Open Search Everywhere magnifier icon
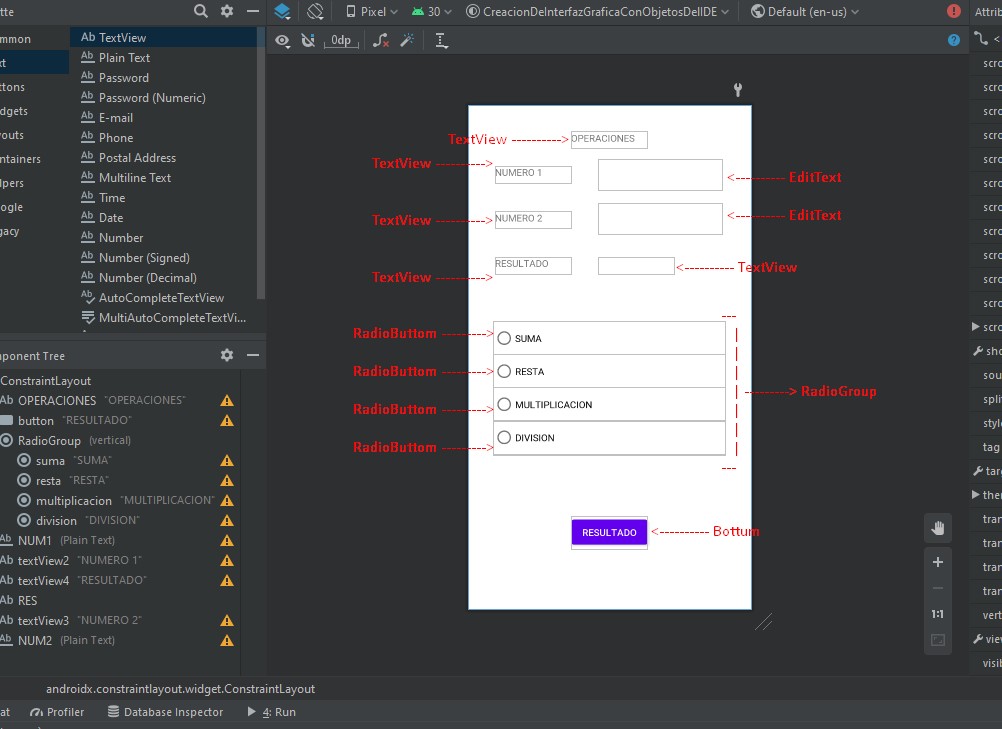The height and width of the screenshot is (729, 1002). [200, 12]
